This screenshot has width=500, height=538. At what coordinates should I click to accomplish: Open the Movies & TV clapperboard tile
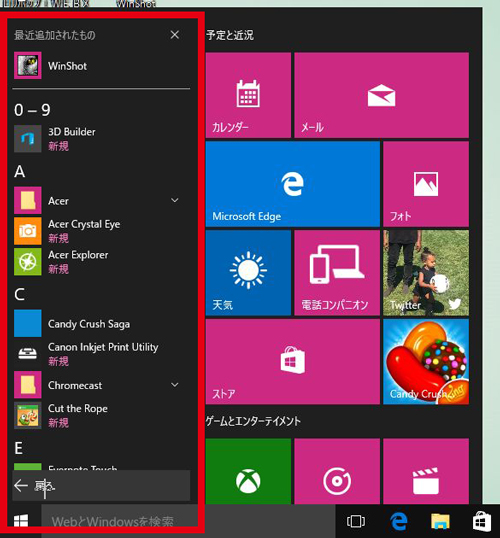(x=426, y=471)
